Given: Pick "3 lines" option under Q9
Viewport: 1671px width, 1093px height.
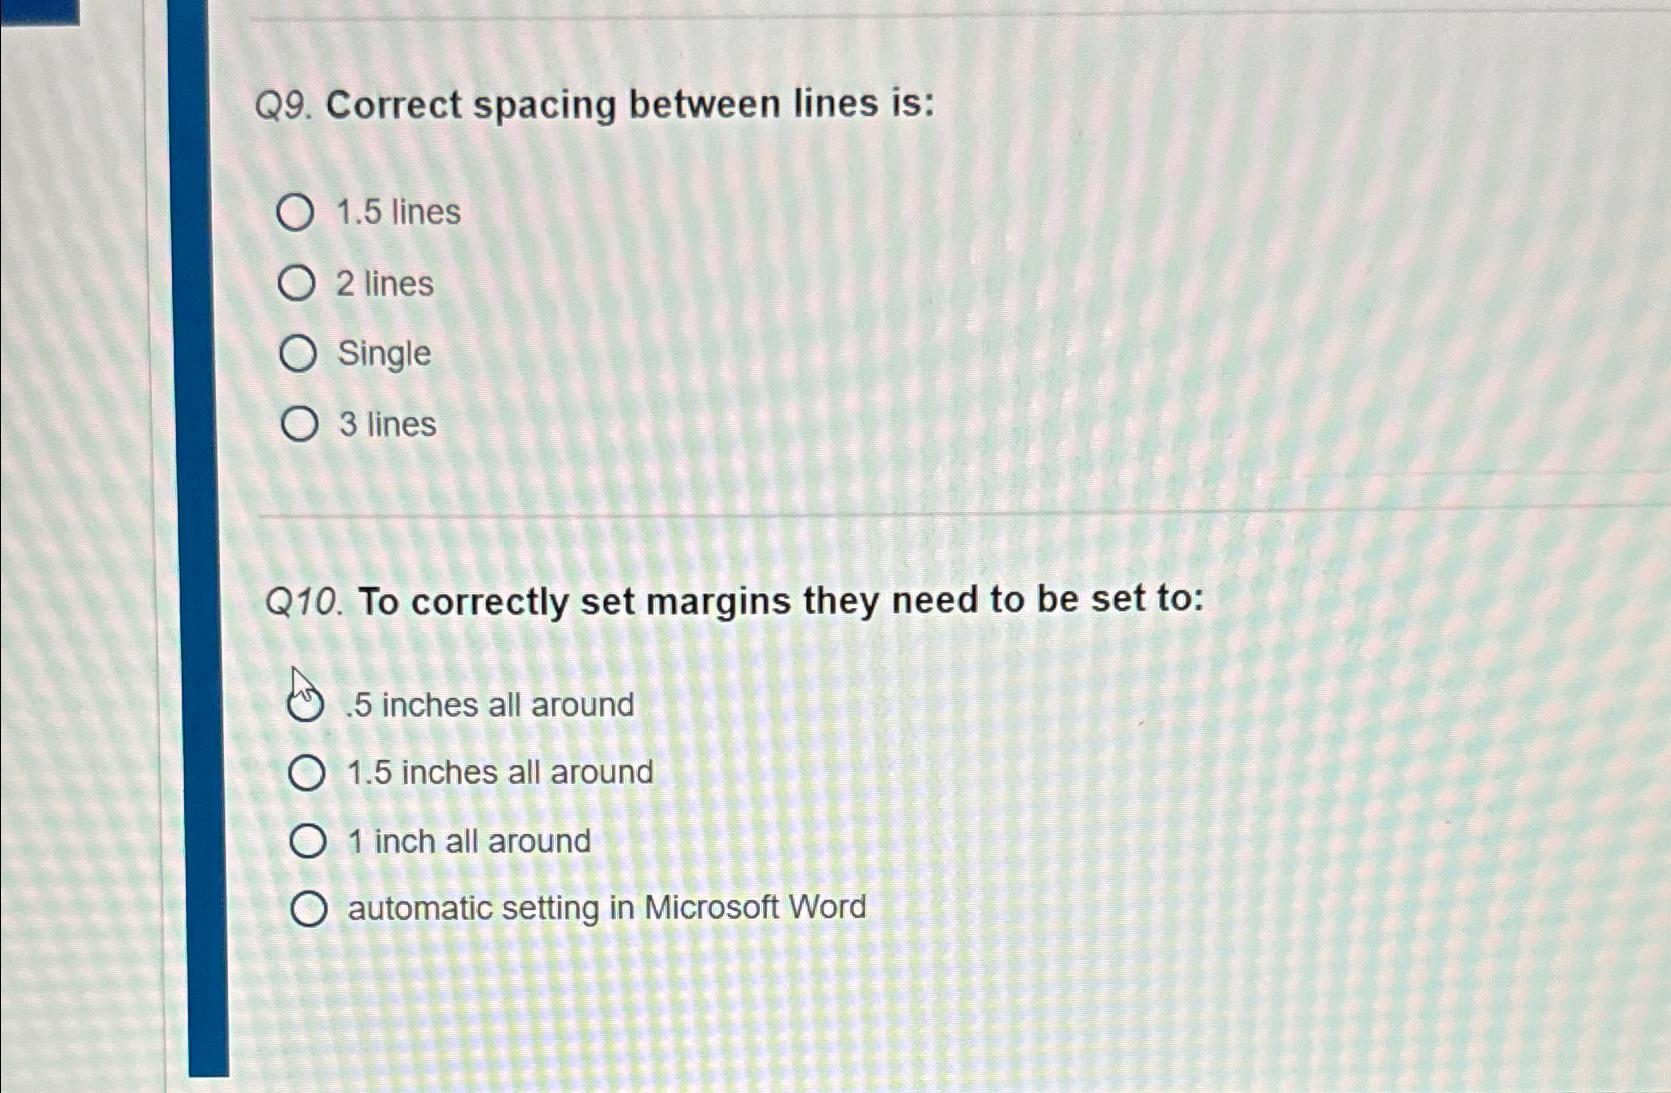Looking at the screenshot, I should pos(299,424).
